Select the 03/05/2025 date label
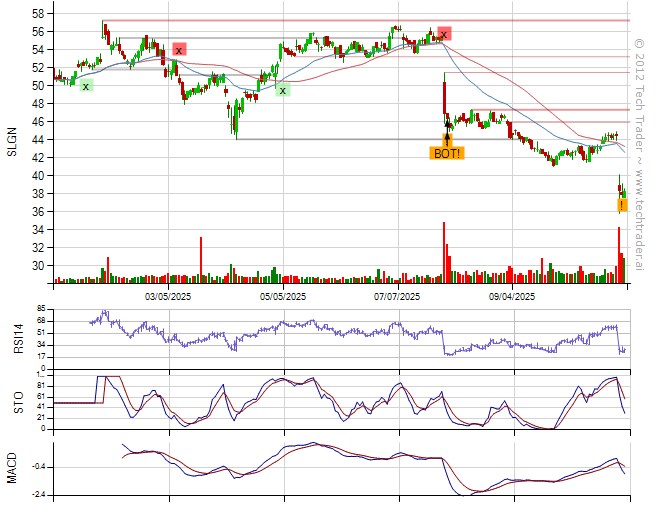Image resolution: width=657 pixels, height=514 pixels. [169, 297]
